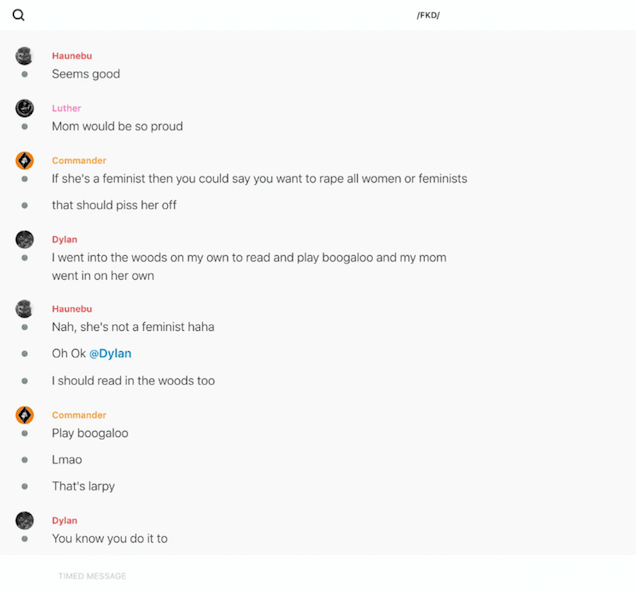Focus the Timed Message input field
Viewport: 636px width, 592px height.
point(300,576)
